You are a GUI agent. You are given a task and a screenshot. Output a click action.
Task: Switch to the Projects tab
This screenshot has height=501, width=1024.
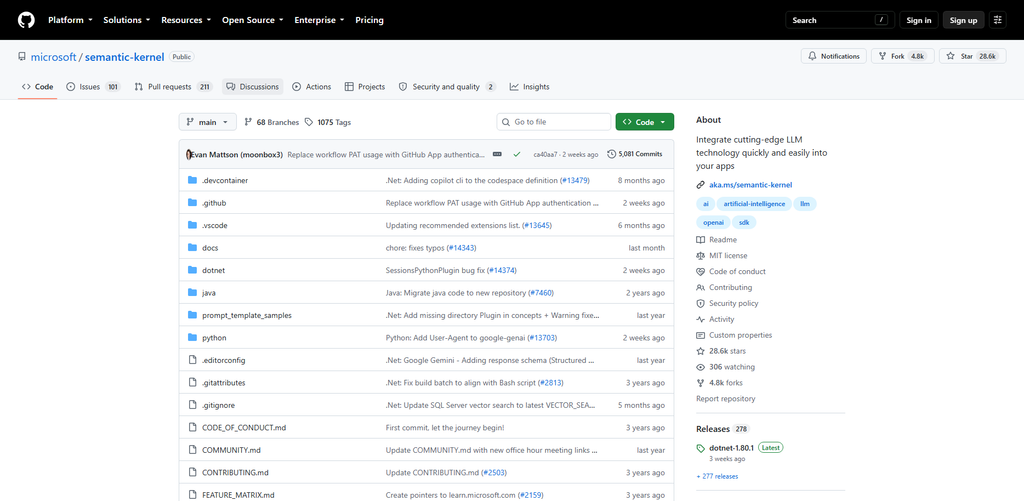[365, 87]
